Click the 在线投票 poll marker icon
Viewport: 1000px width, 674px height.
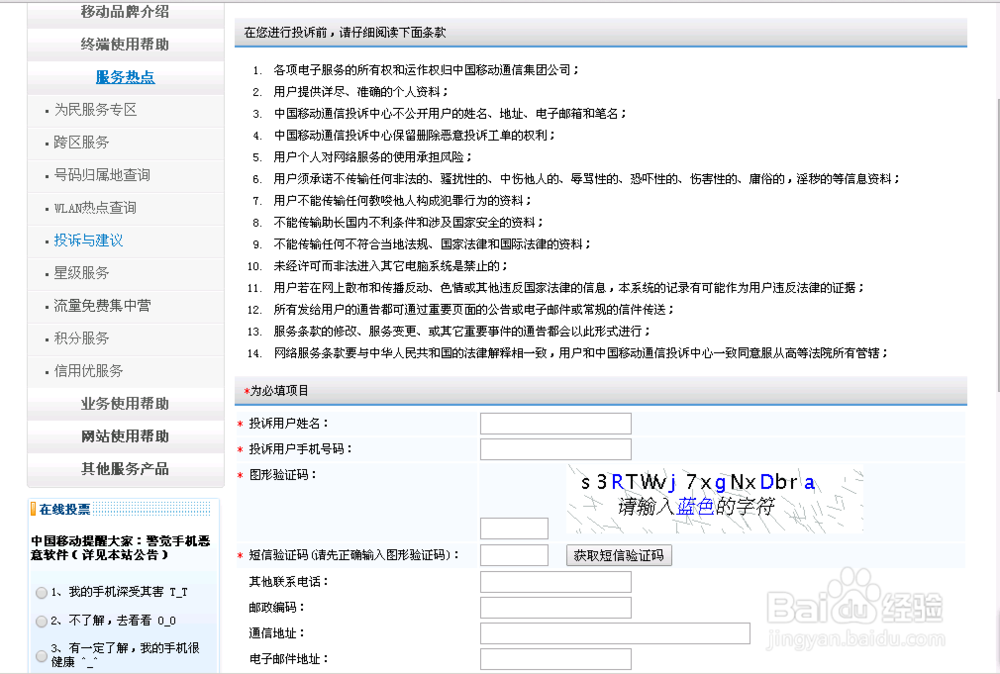click(32, 510)
